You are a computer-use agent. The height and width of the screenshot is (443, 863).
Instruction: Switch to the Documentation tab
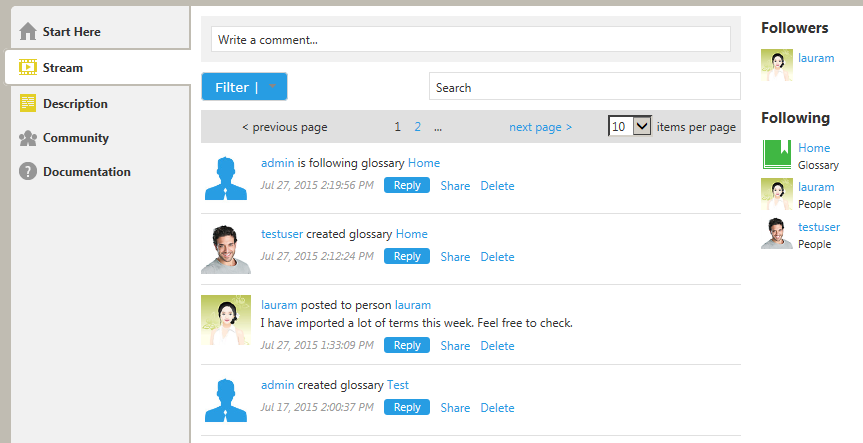pos(86,172)
